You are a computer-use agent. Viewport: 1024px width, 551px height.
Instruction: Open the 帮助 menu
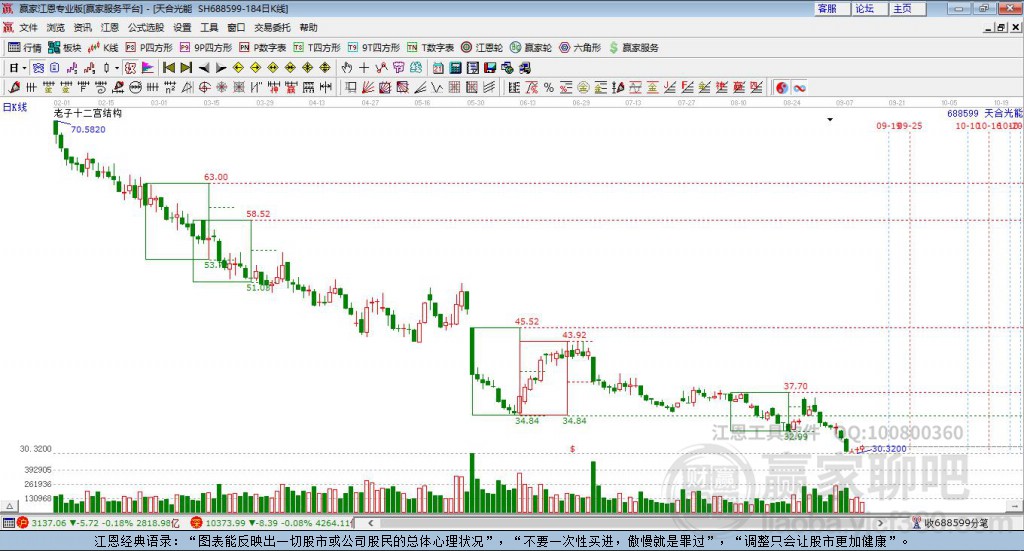[x=308, y=27]
